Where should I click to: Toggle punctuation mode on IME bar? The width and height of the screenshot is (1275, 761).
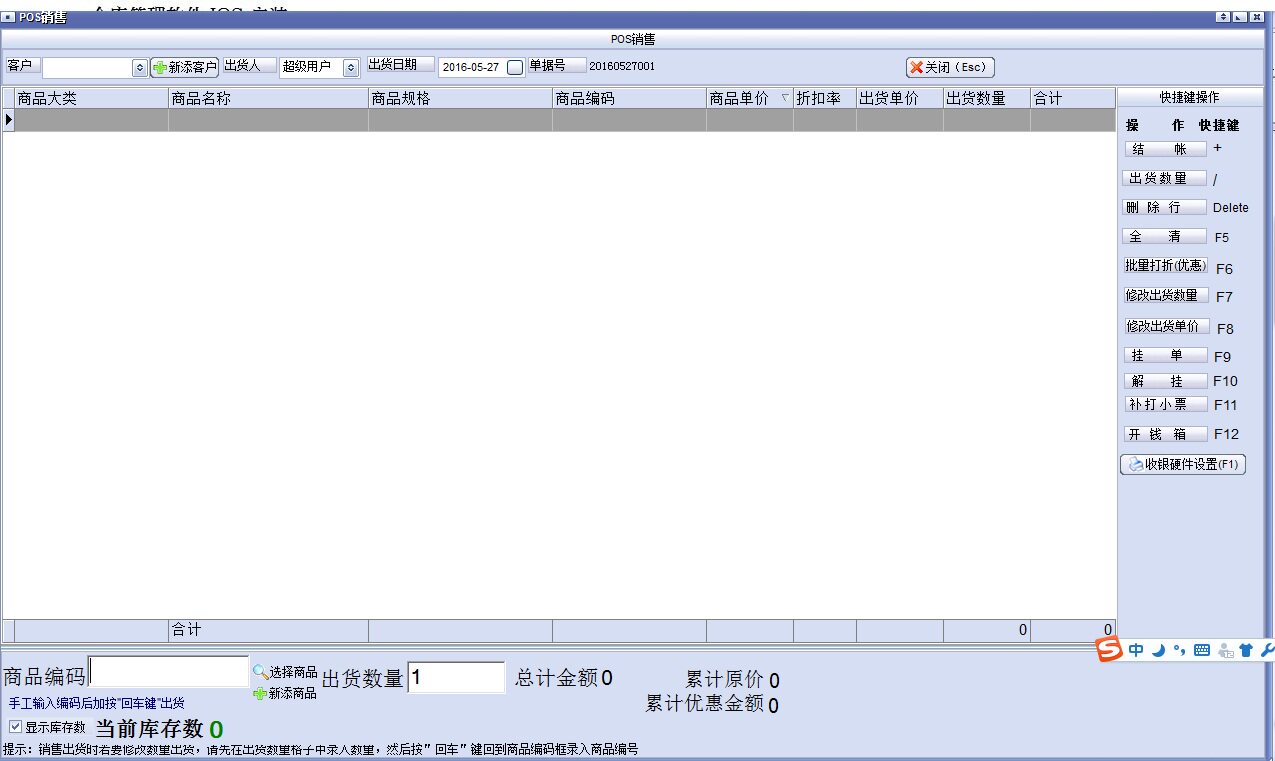coord(1179,650)
